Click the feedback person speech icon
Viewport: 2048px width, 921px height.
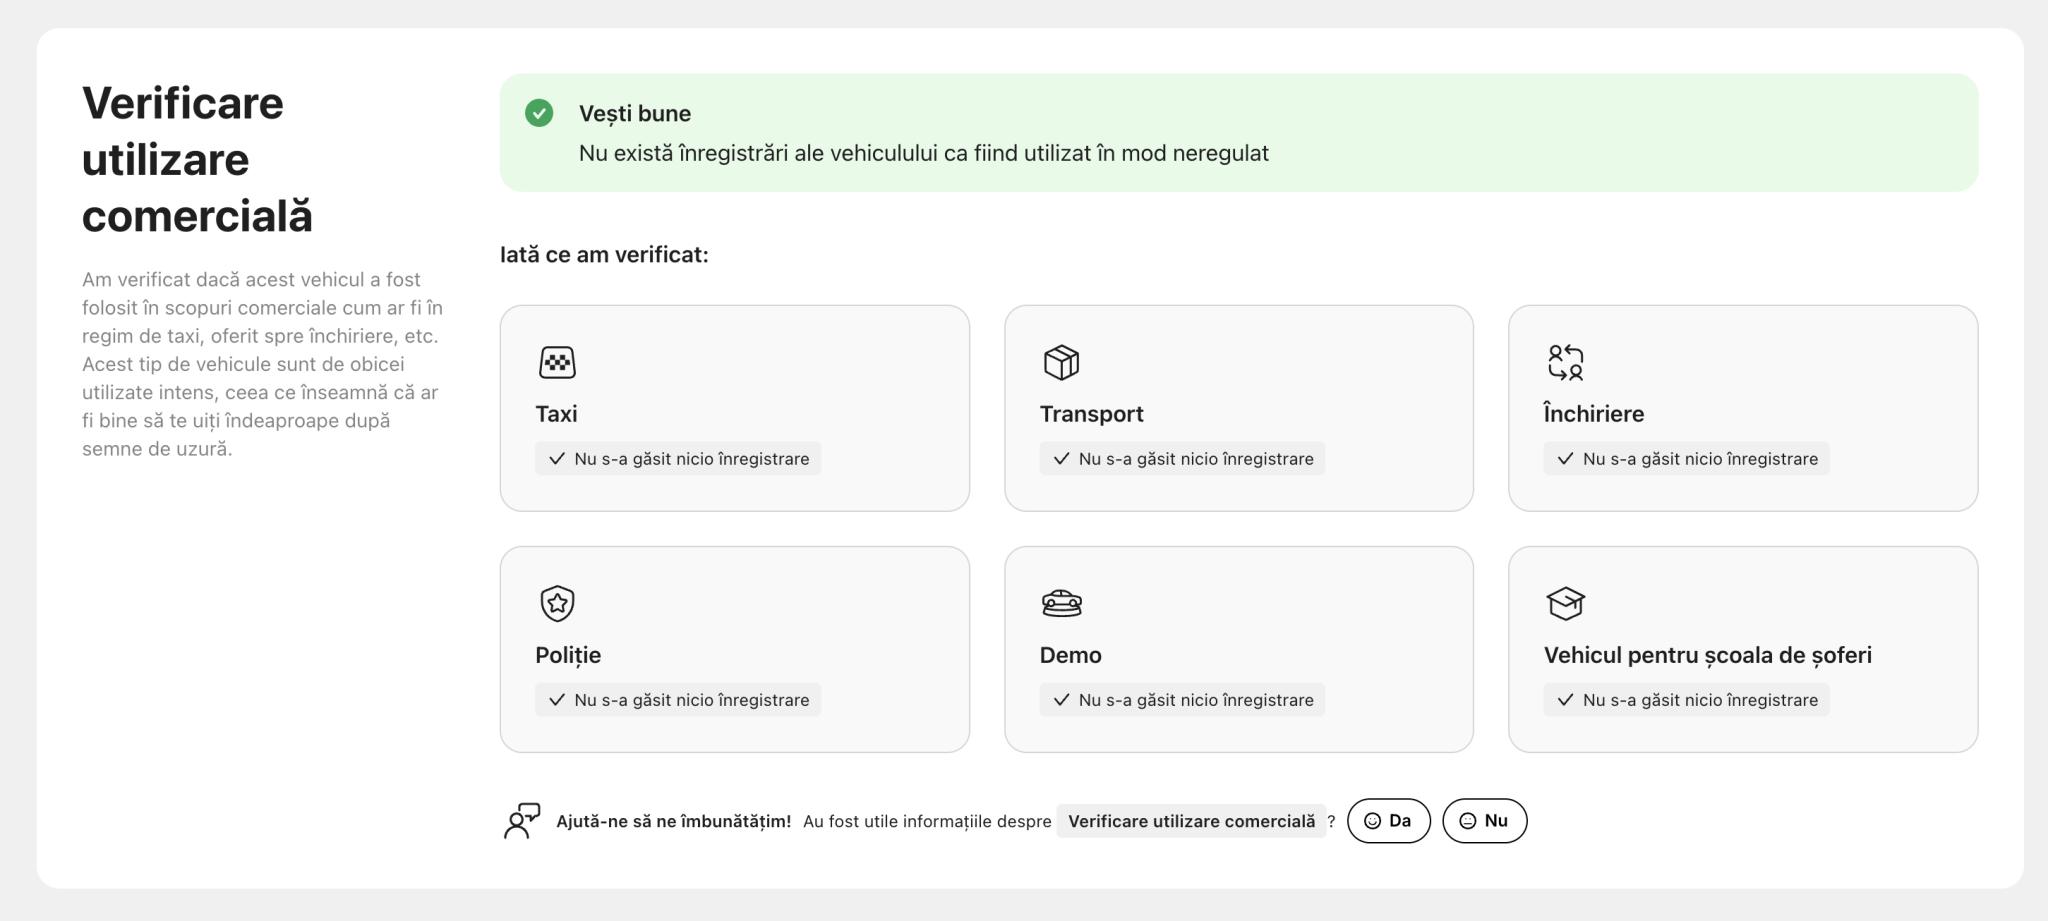click(521, 821)
